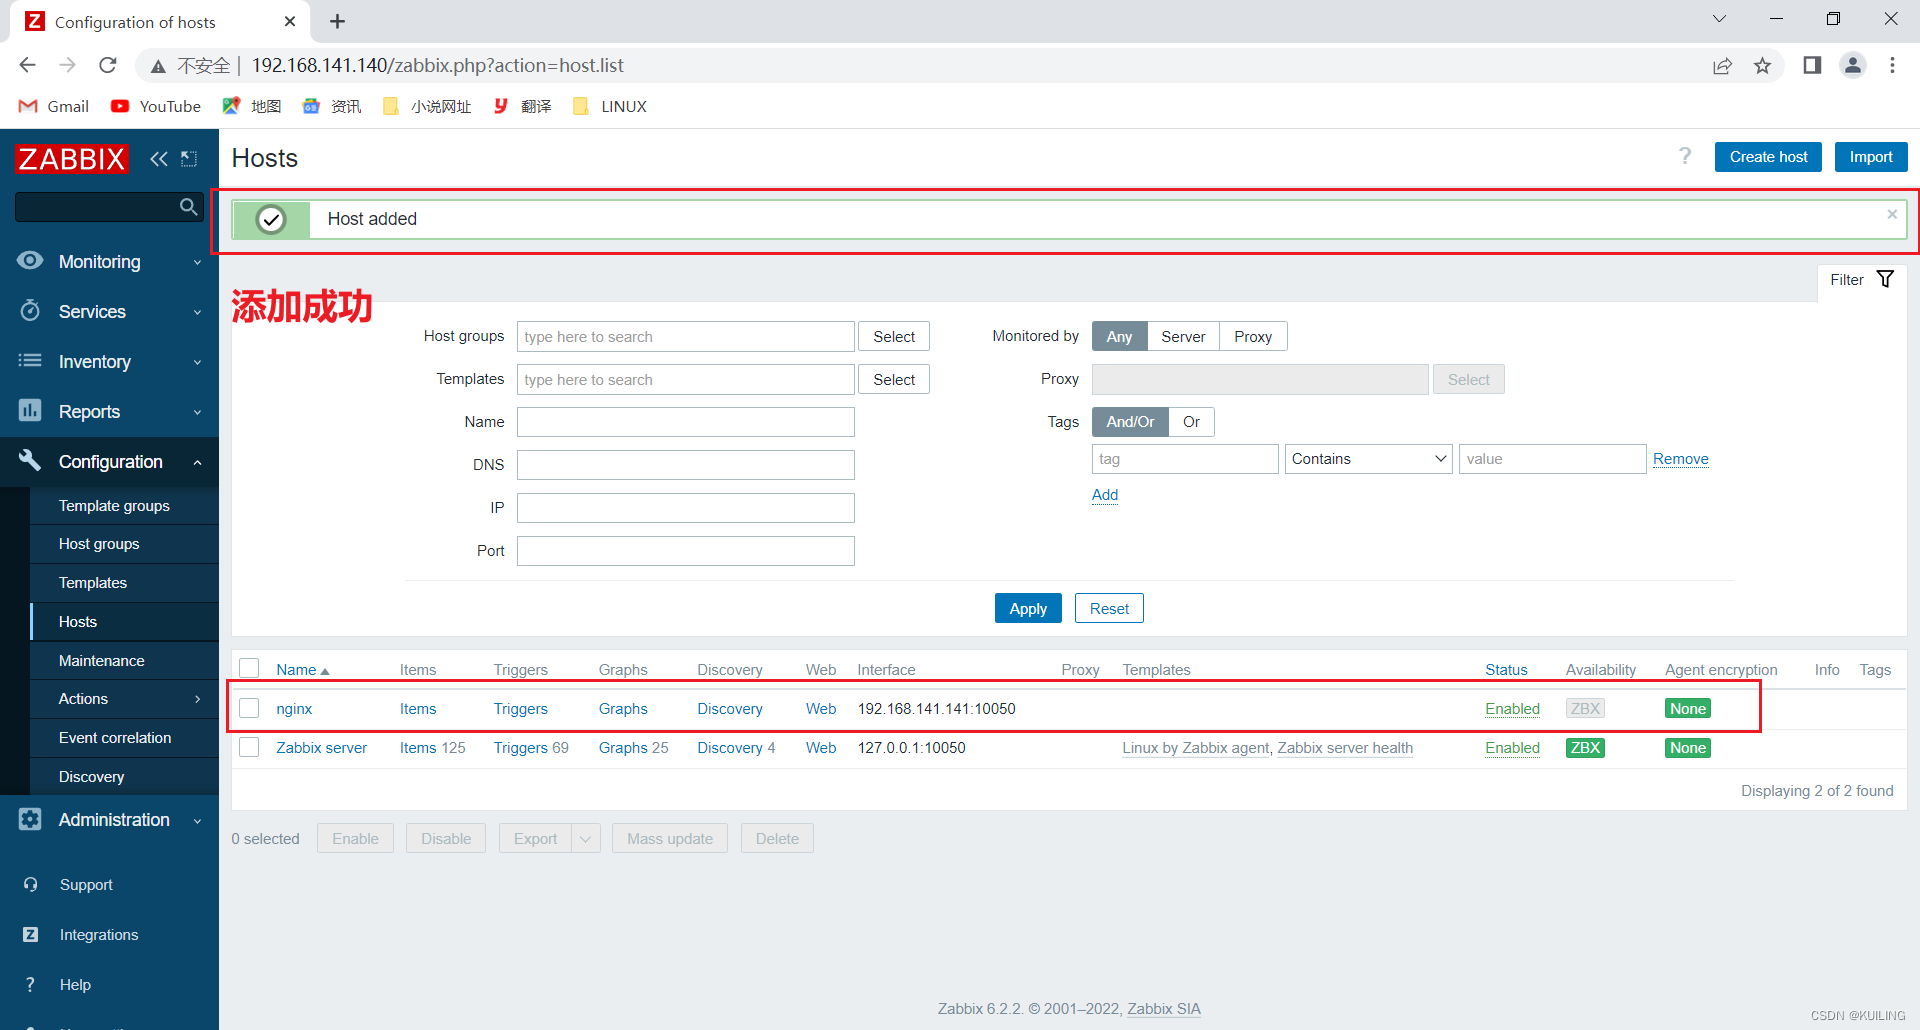Viewport: 1920px width, 1030px height.
Task: Set tag evaluation to Or
Action: tap(1191, 422)
